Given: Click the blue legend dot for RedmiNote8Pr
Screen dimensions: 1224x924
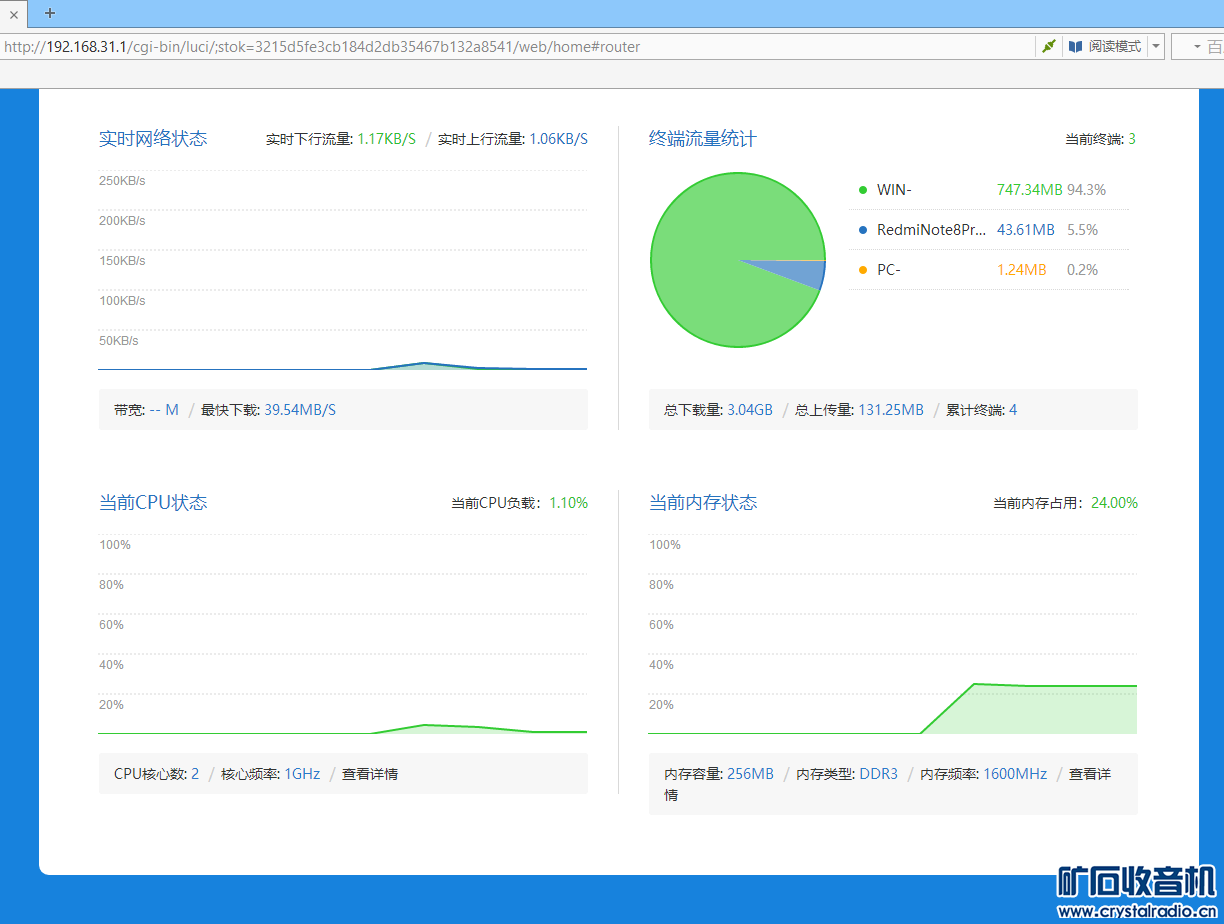Looking at the screenshot, I should (x=863, y=230).
